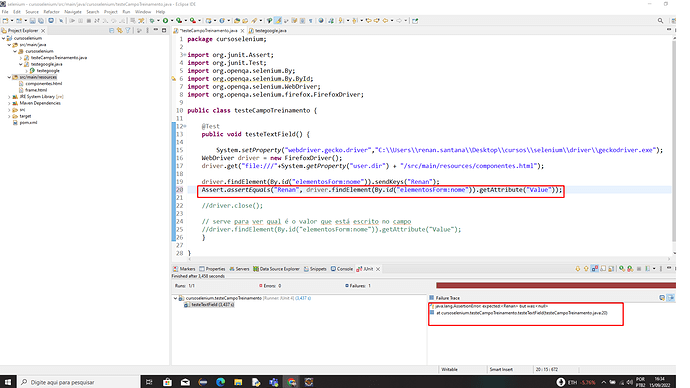The image size is (690, 388).
Task: Expand the Maven Dependencies node
Action: pyautogui.click(x=9, y=103)
